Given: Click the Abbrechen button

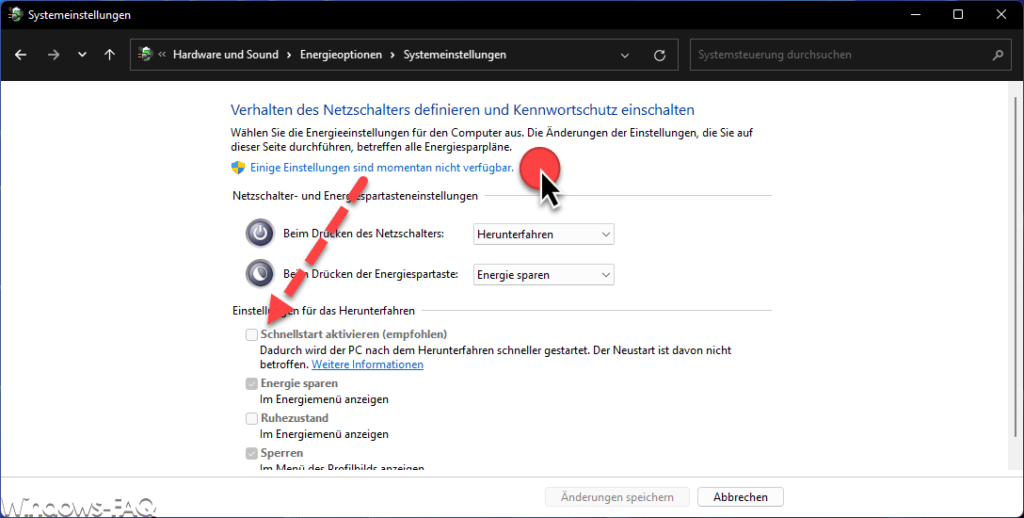Looking at the screenshot, I should click(741, 497).
